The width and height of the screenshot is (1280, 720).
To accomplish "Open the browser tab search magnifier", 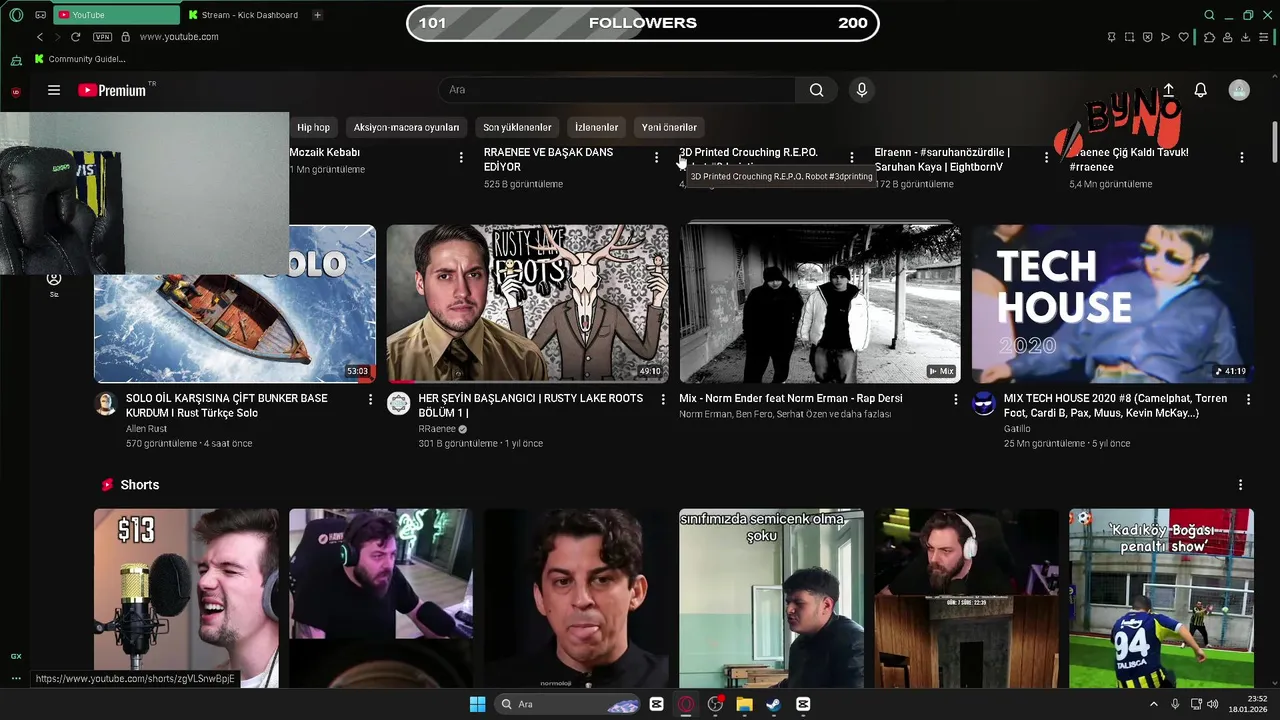I will [1209, 15].
